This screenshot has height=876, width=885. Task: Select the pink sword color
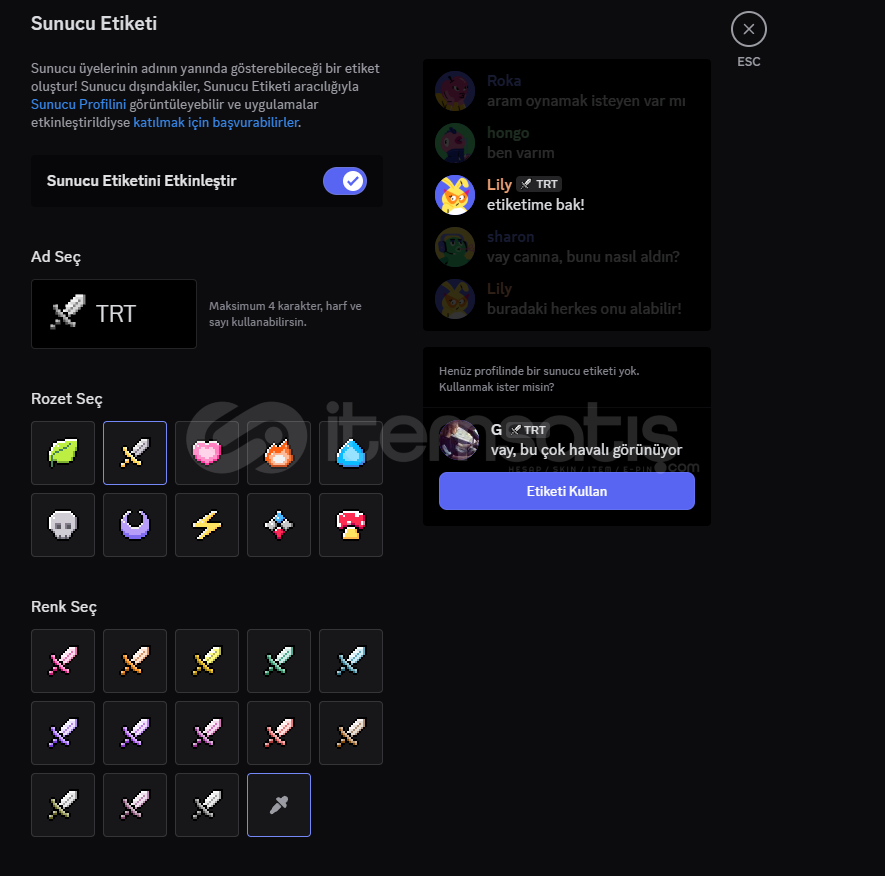63,661
